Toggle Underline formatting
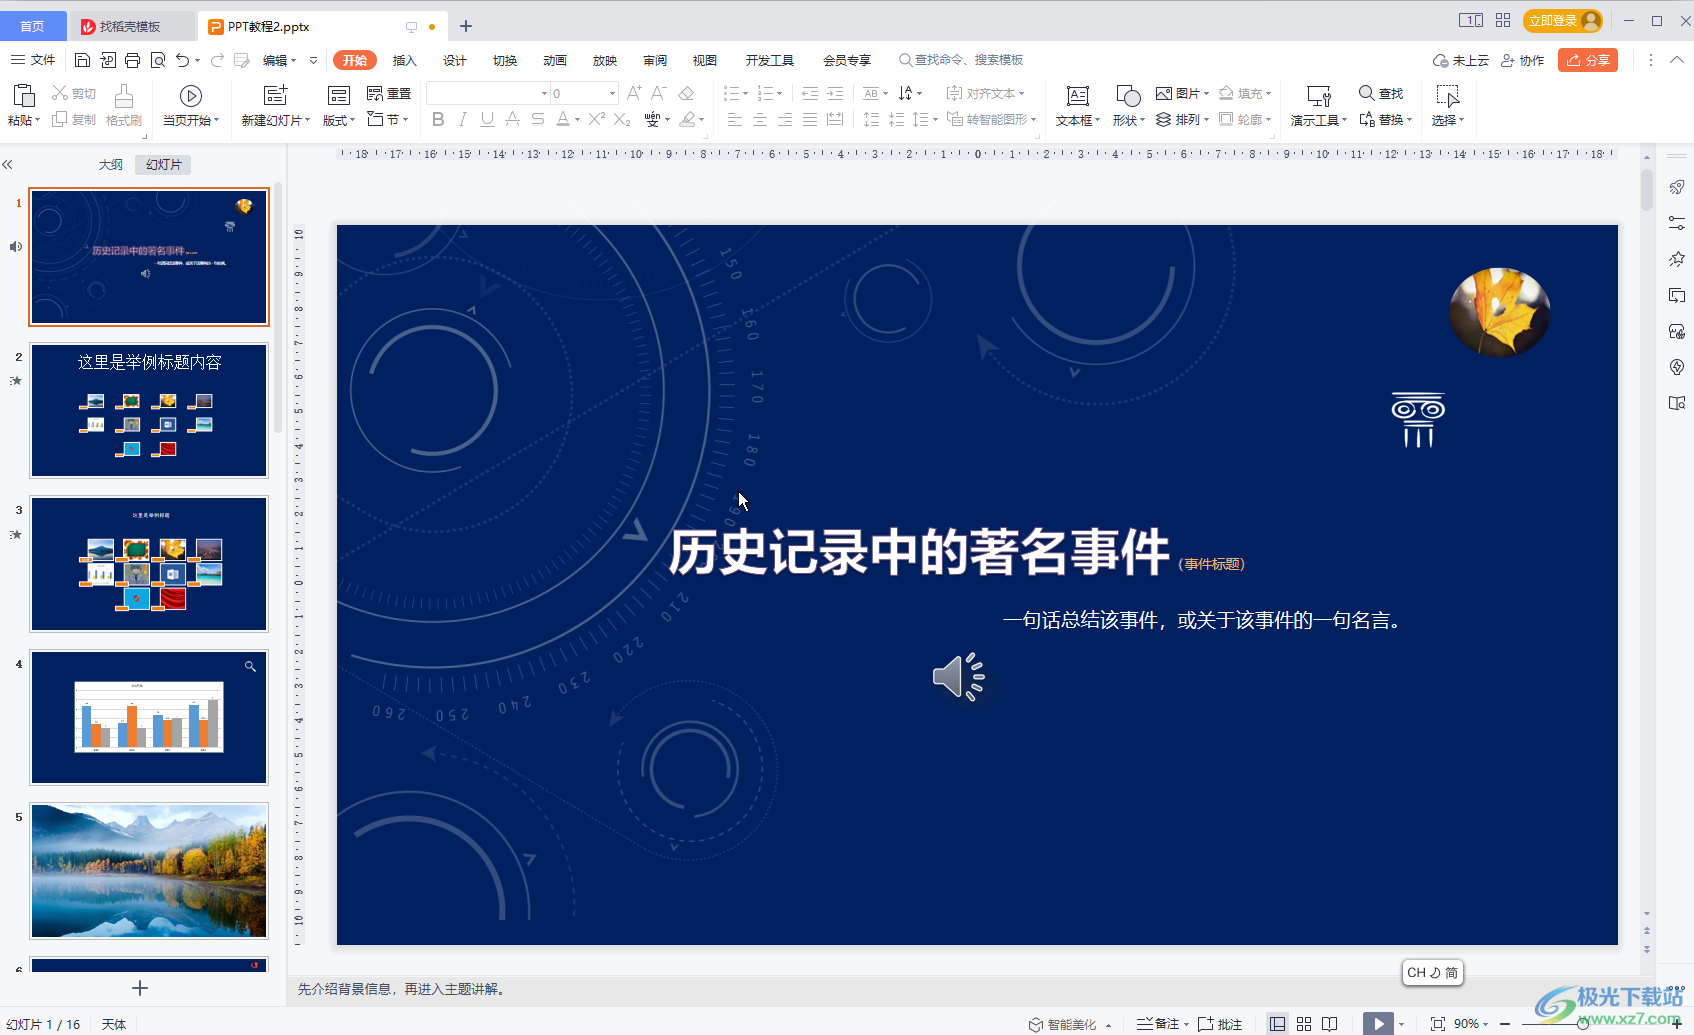The image size is (1694, 1035). [487, 120]
